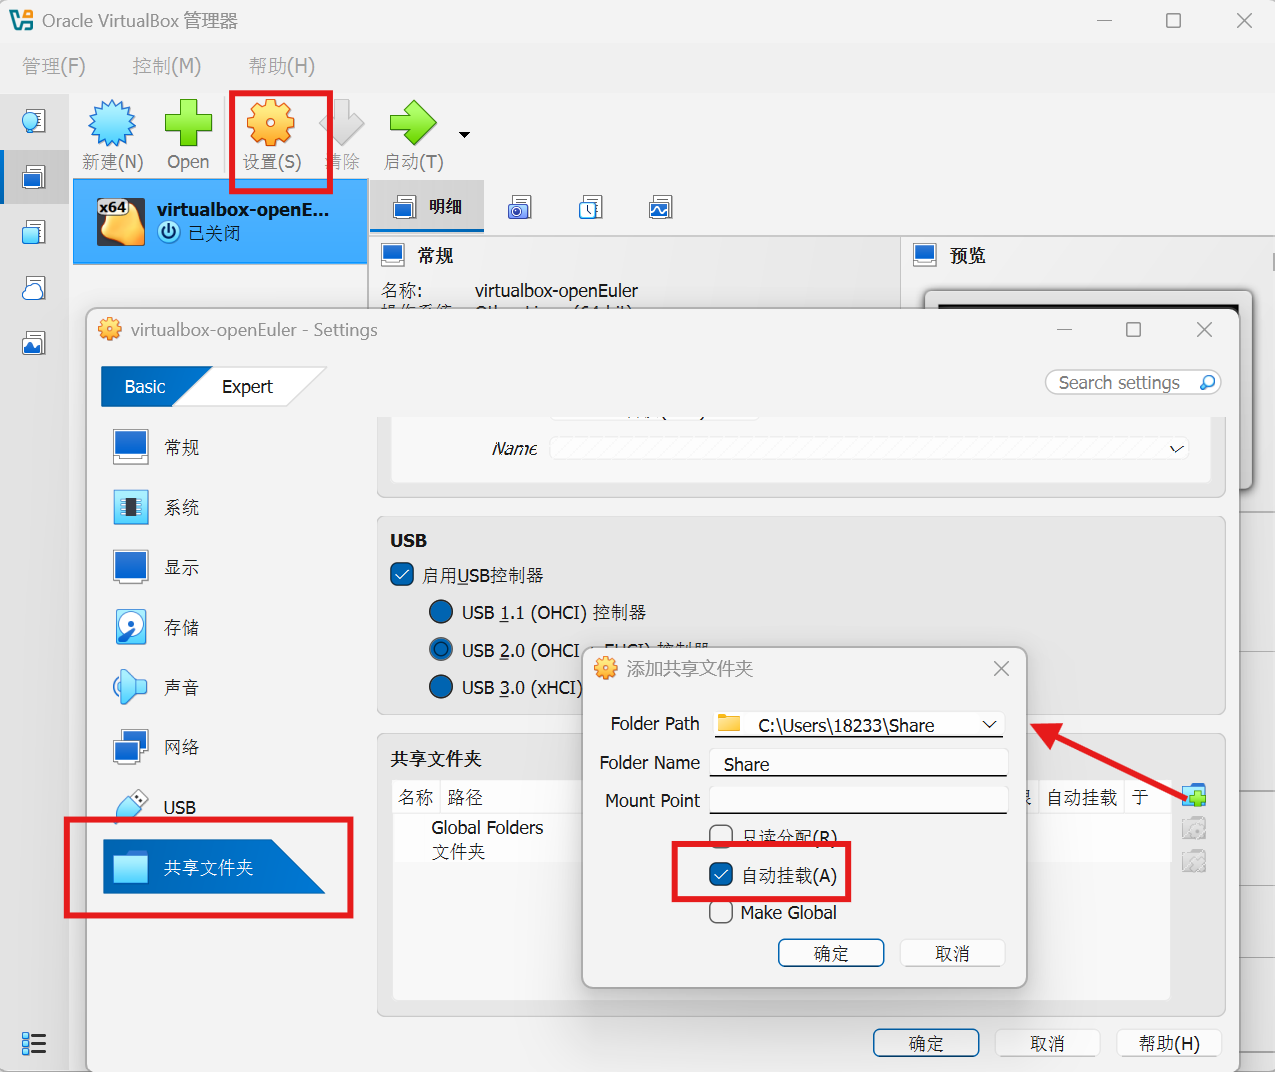Select the 系统 system settings category

(181, 507)
